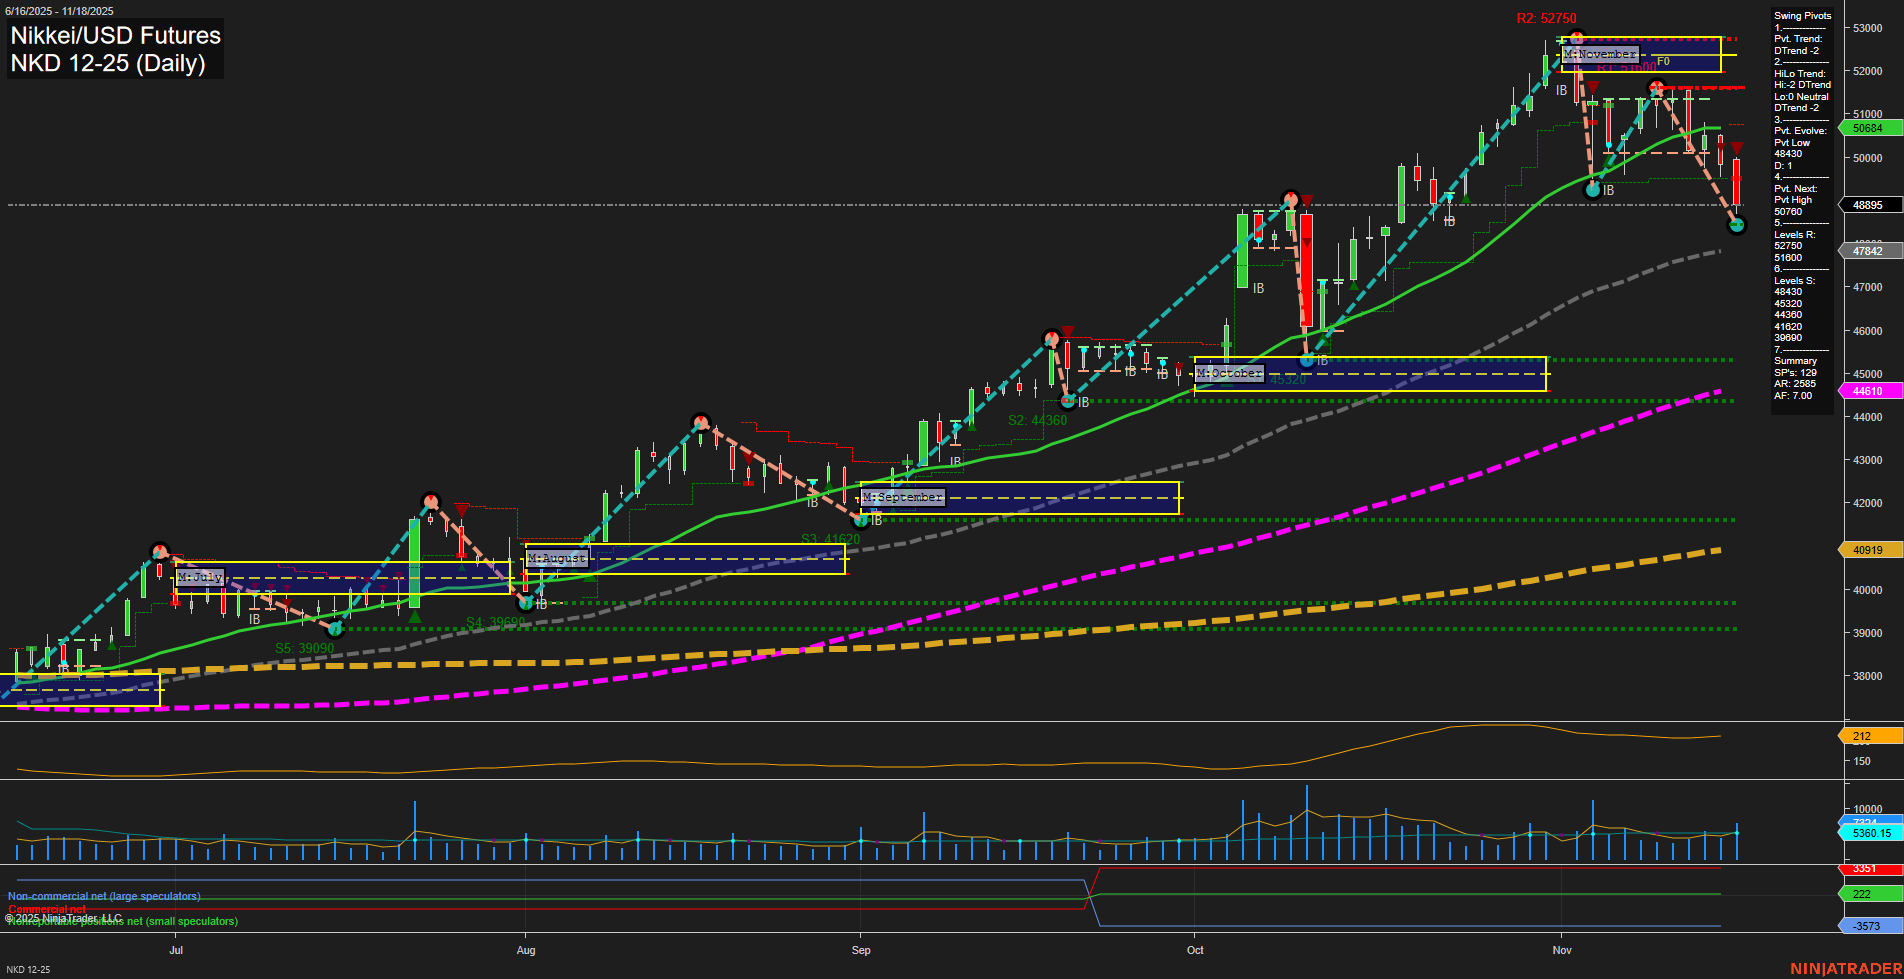
Task: Click the cyan swing-low pivot dot near the M:August box
Action: [x=525, y=602]
